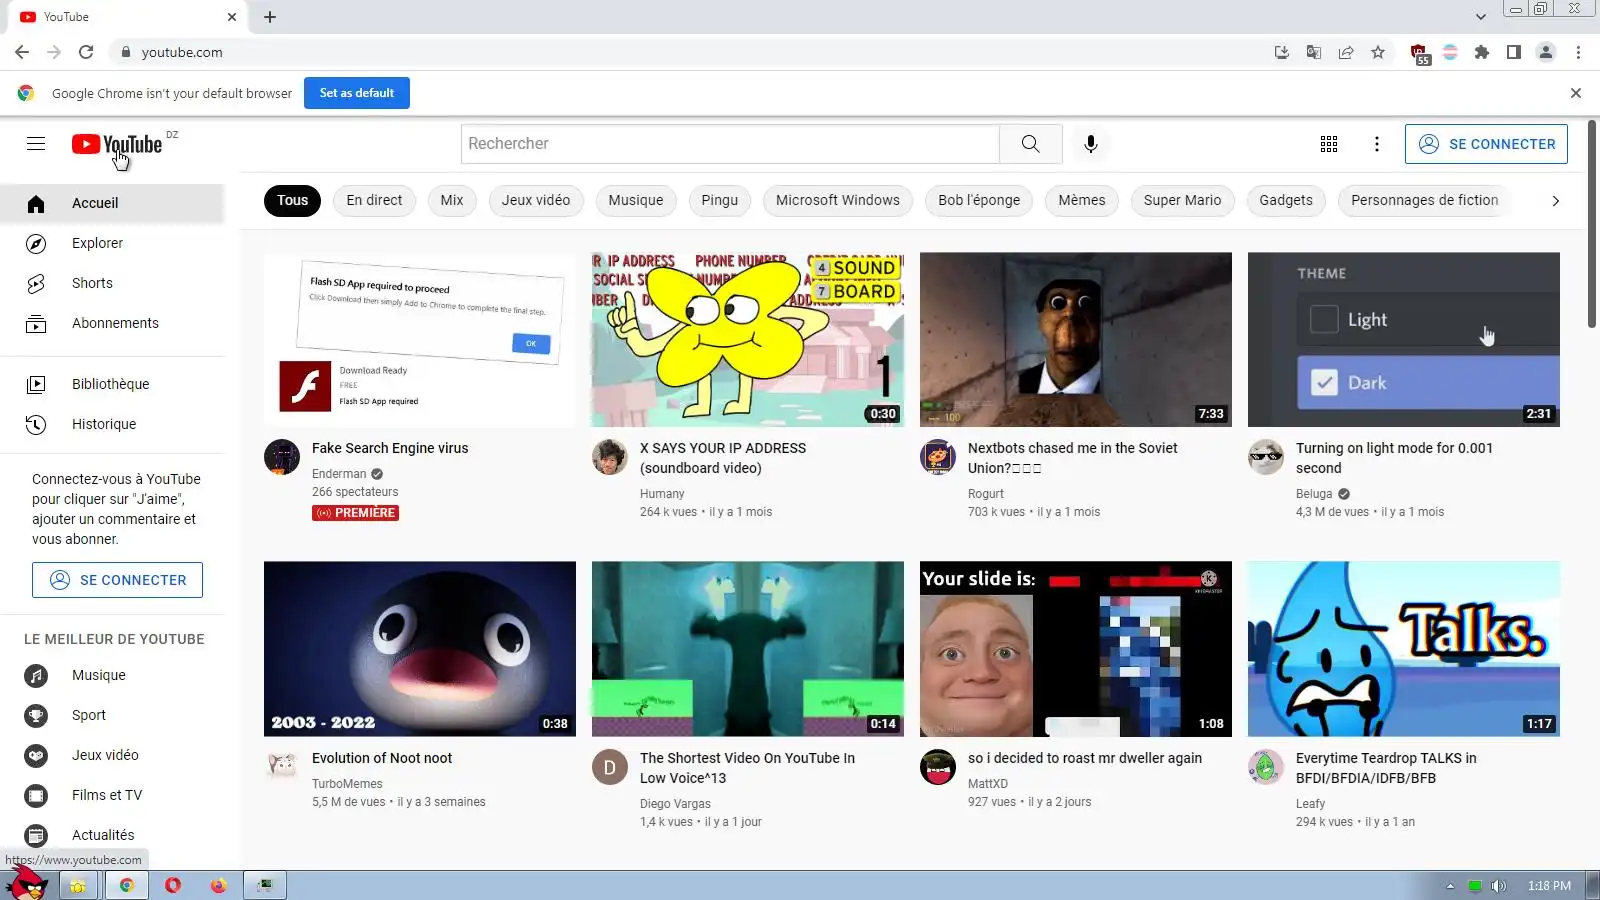Click the magnifying glass search button

pos(1030,144)
